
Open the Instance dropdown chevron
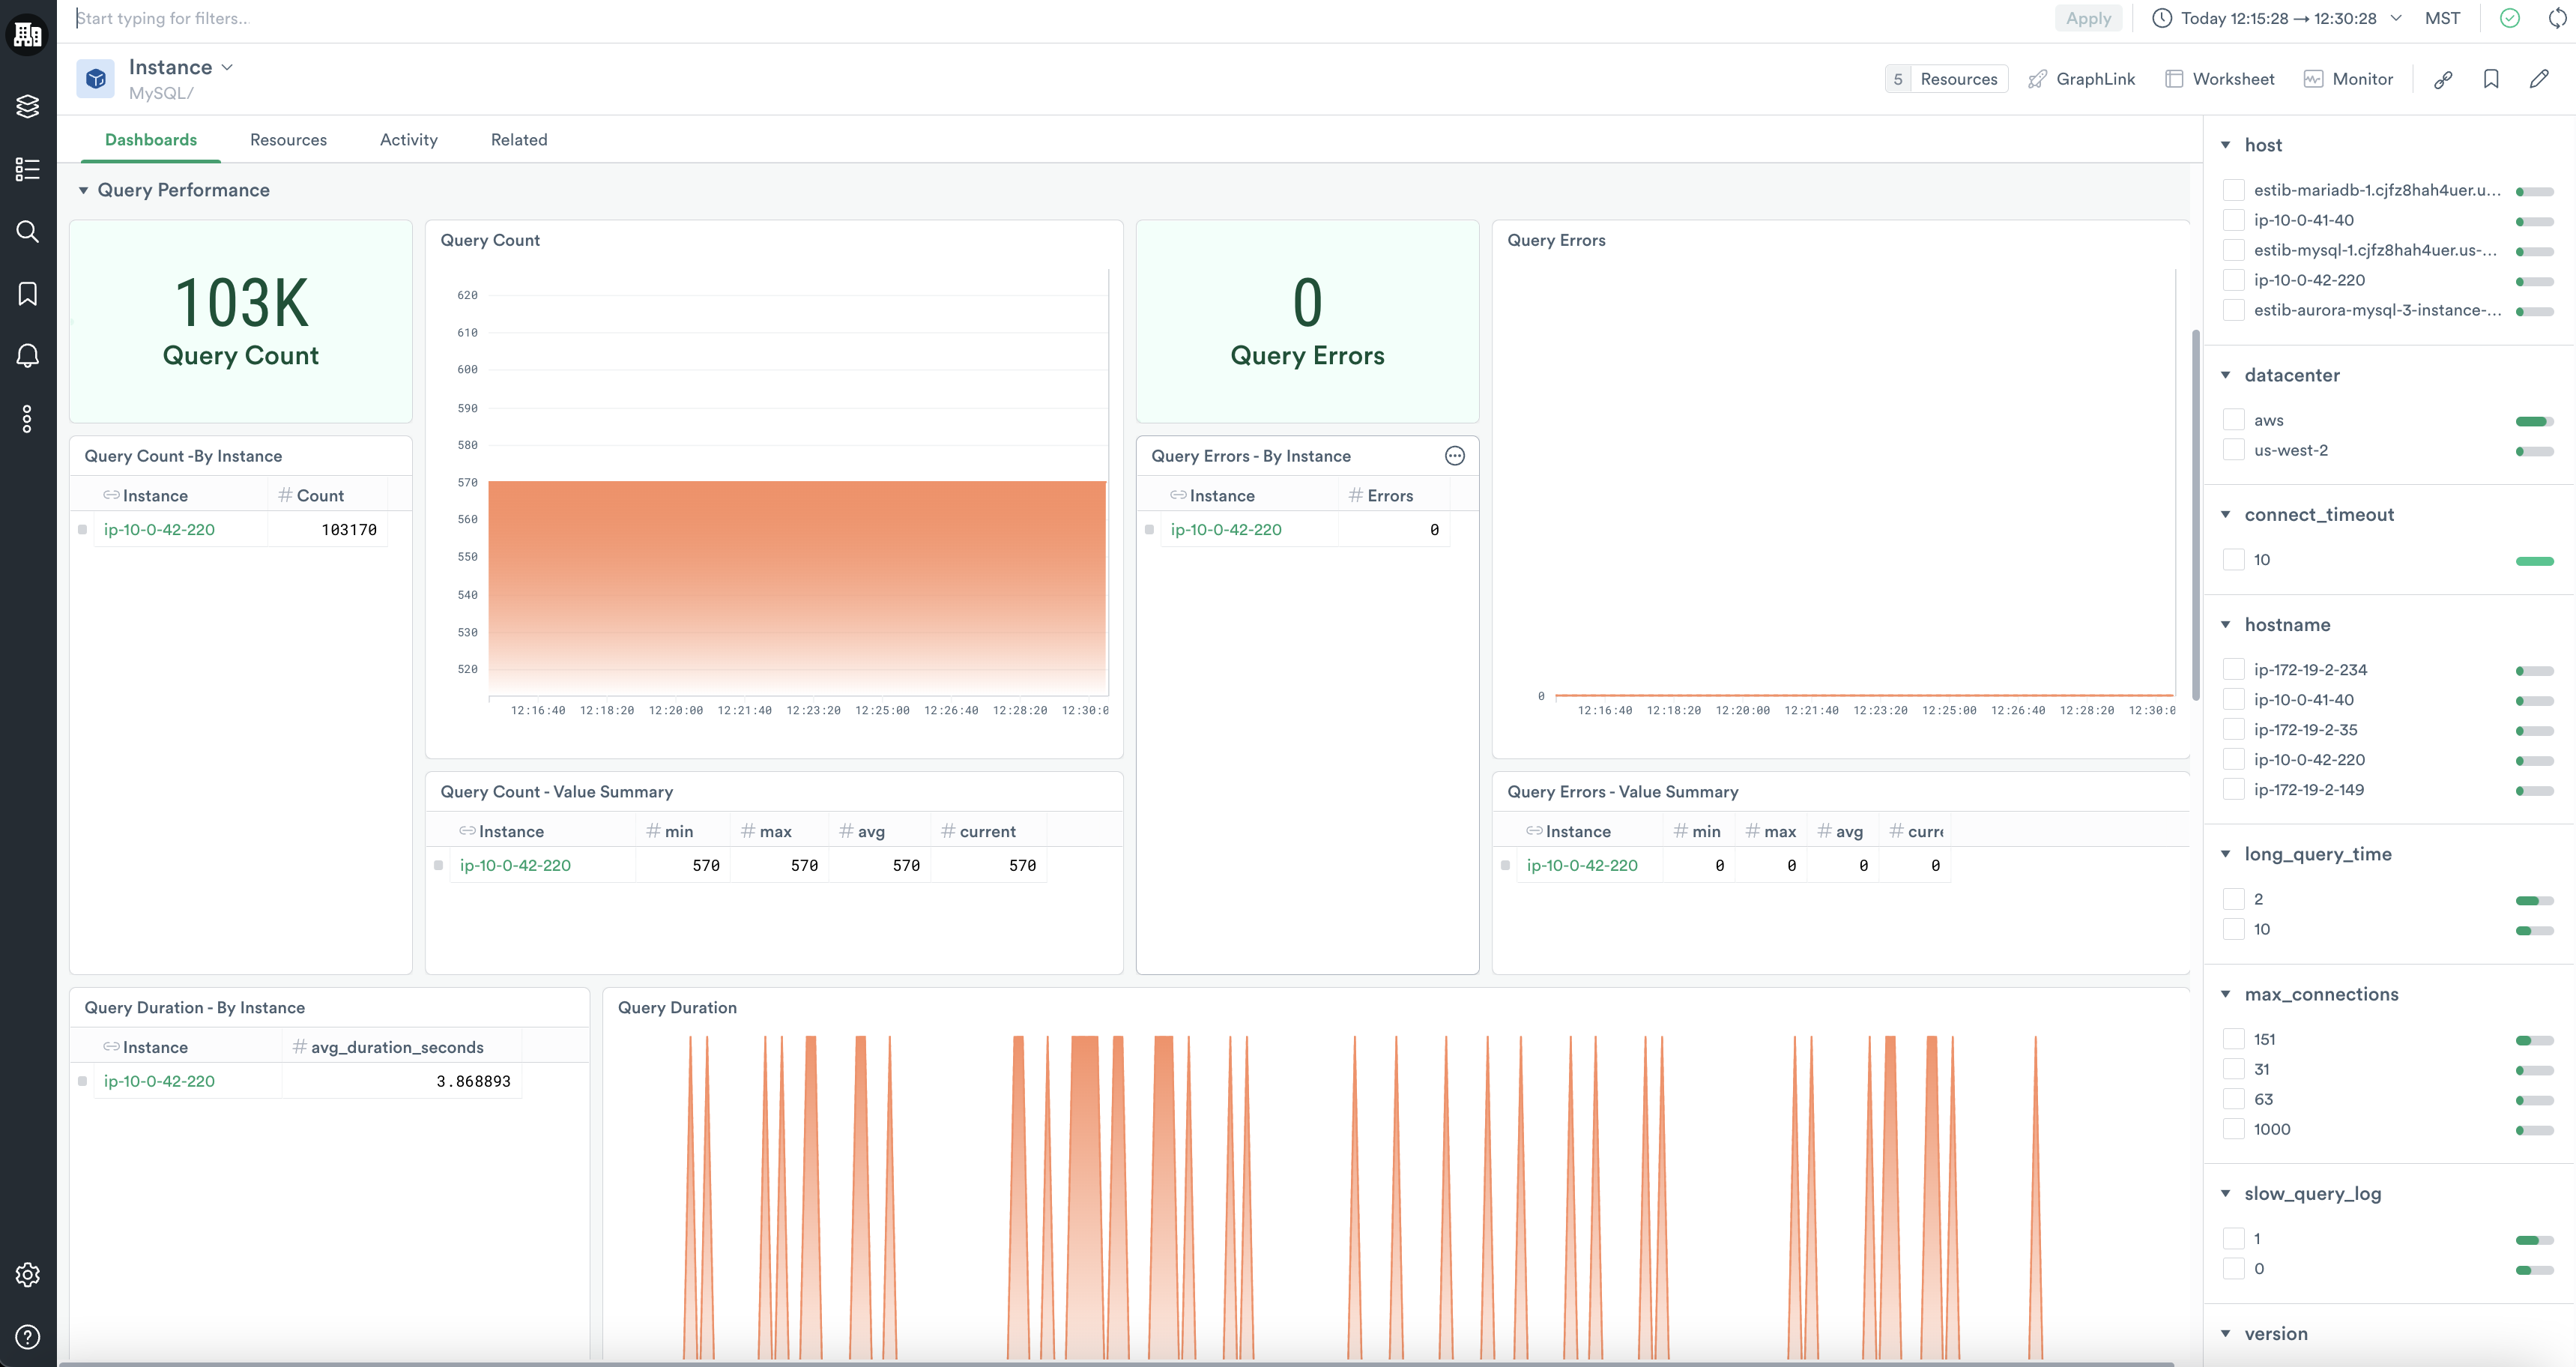tap(227, 67)
